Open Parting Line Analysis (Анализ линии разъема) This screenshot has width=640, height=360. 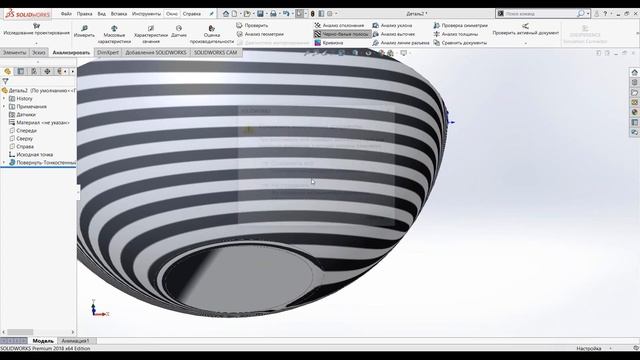point(401,42)
